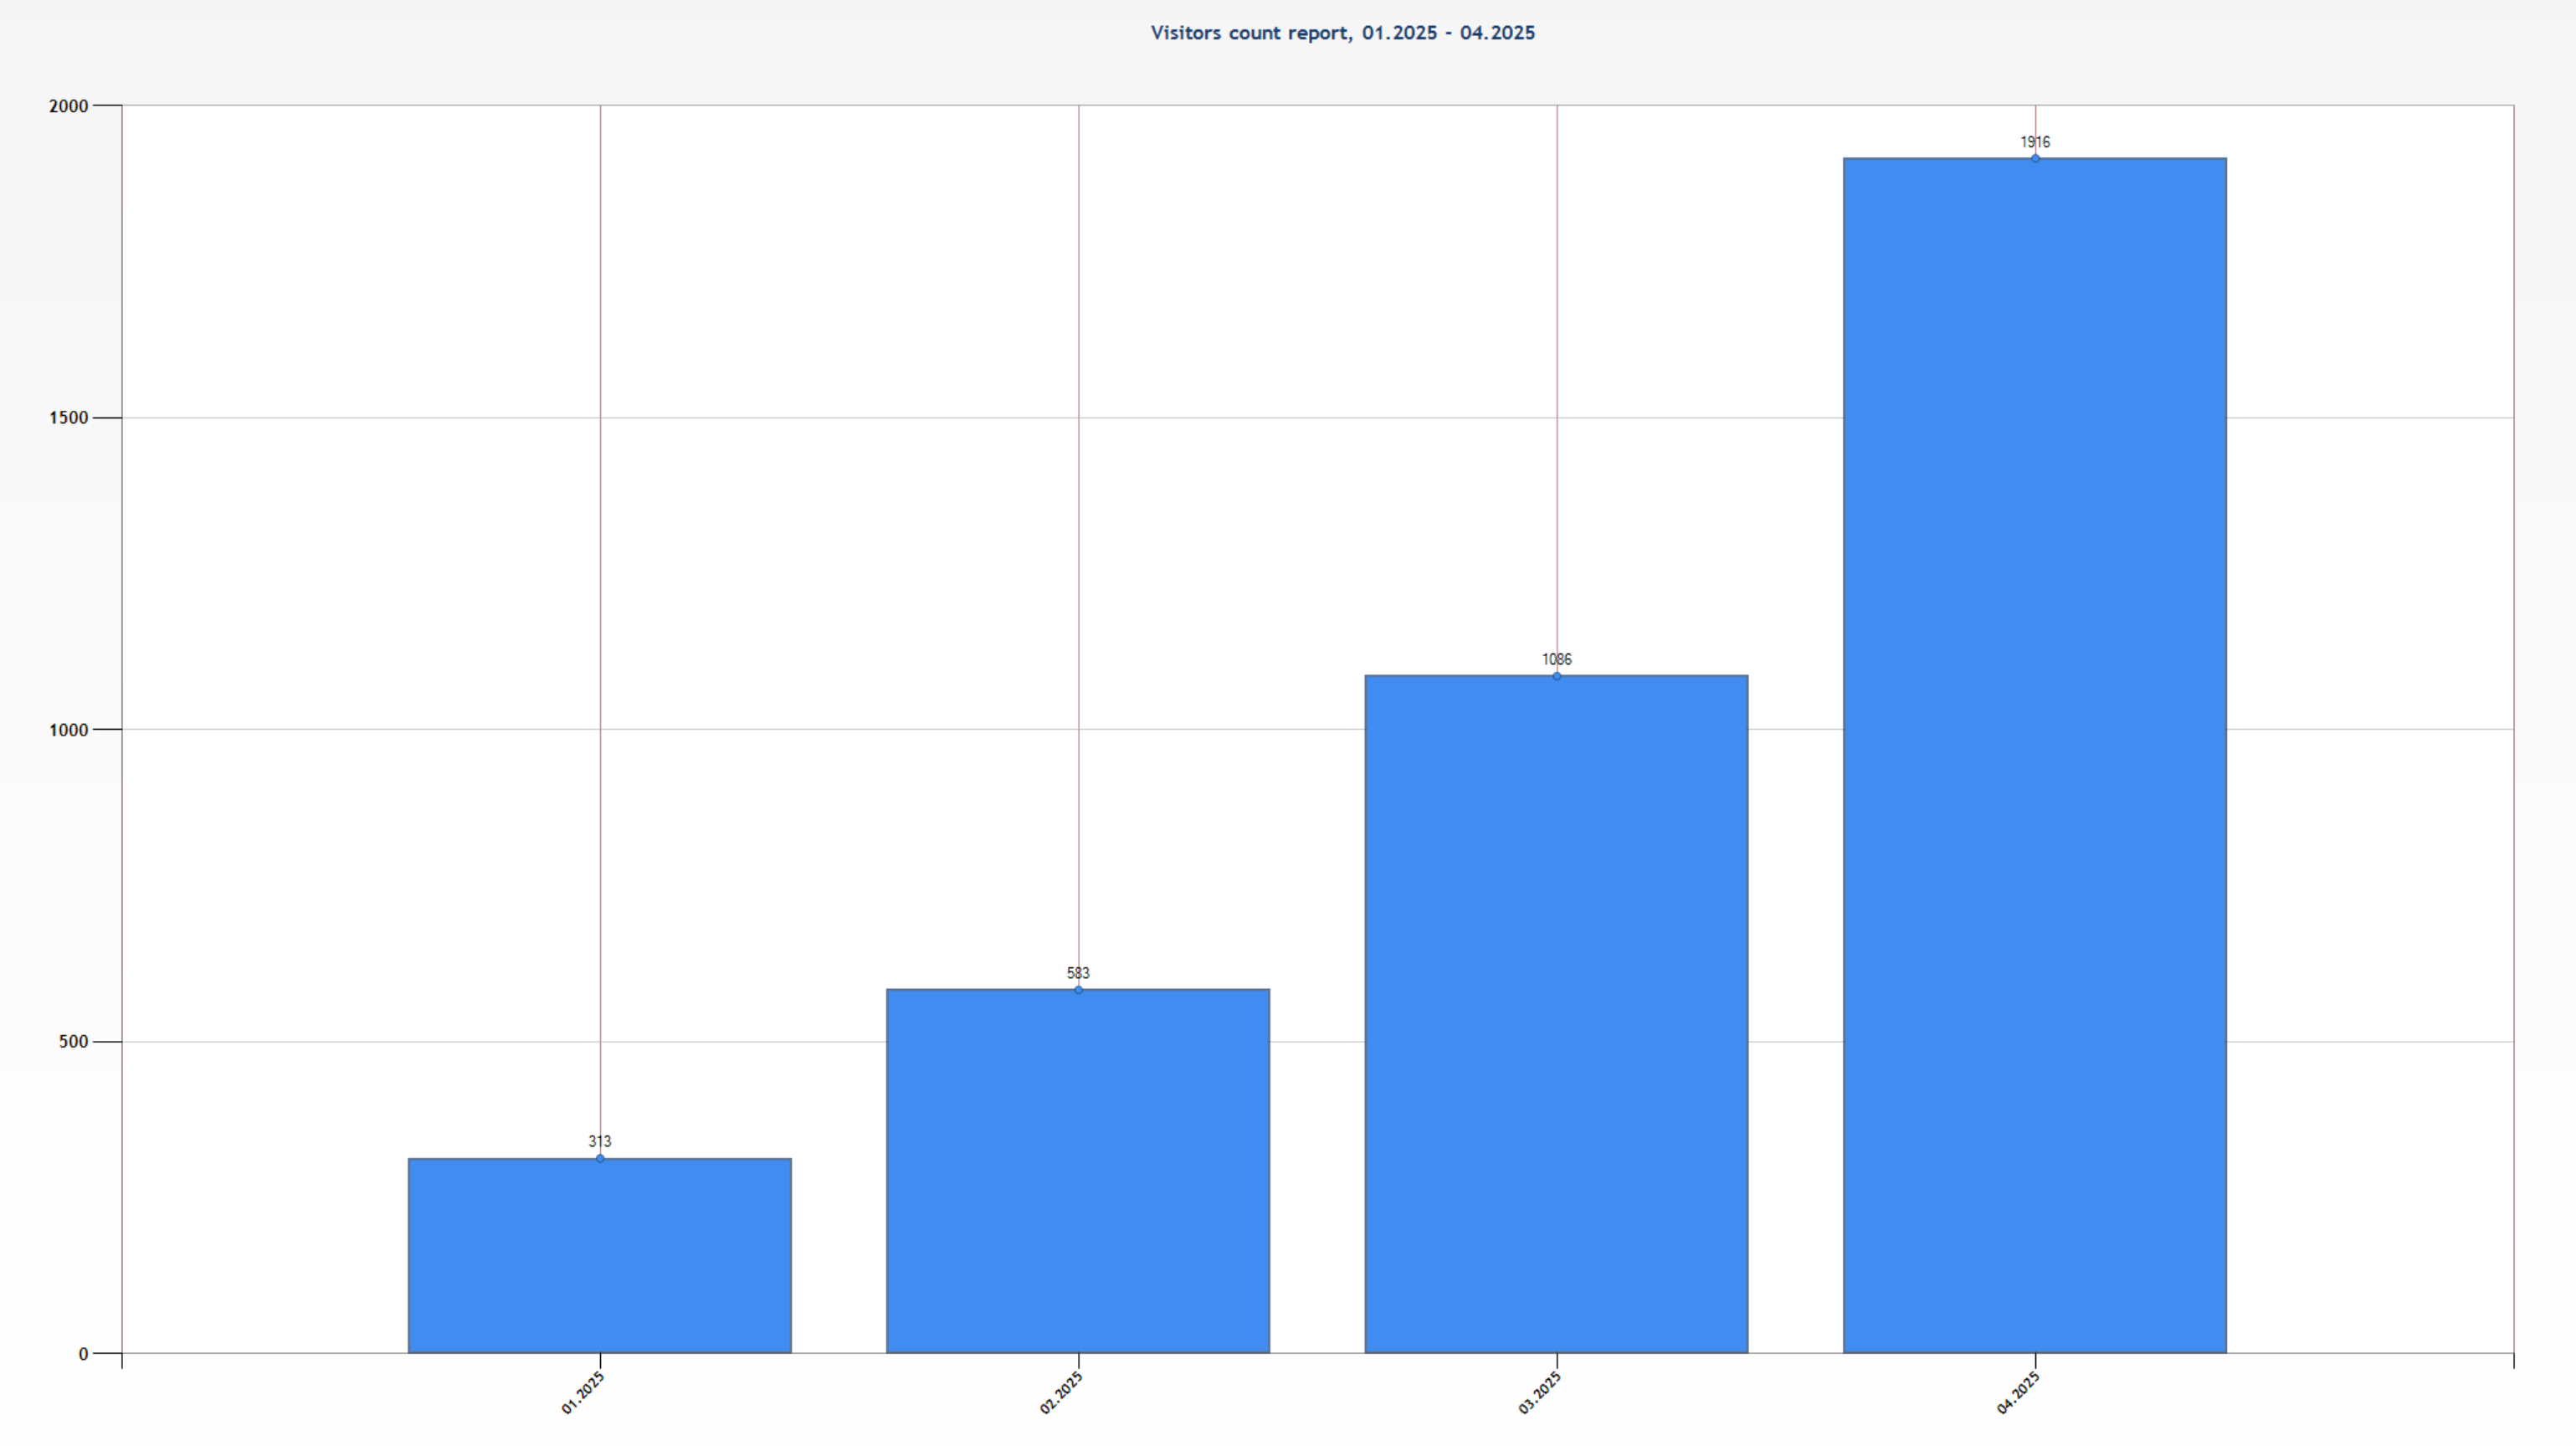Click the data point marker labeled 583

tap(1078, 990)
